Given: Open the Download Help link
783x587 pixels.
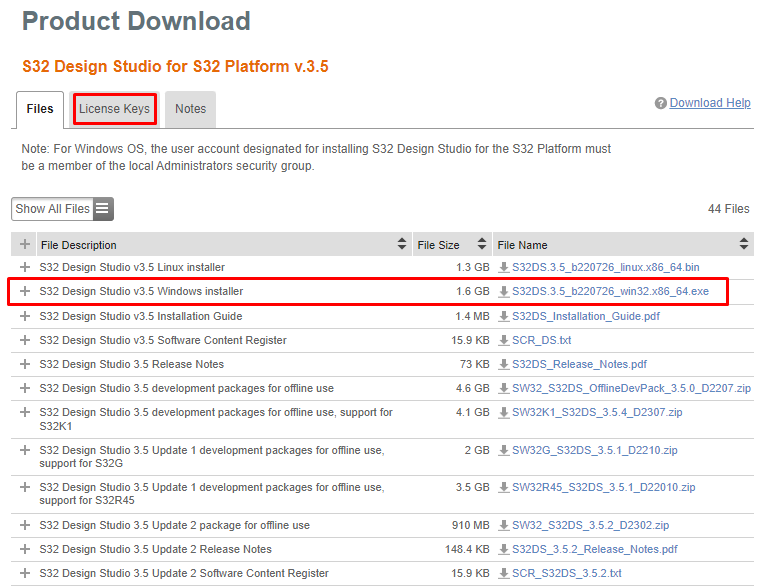Looking at the screenshot, I should (x=710, y=103).
